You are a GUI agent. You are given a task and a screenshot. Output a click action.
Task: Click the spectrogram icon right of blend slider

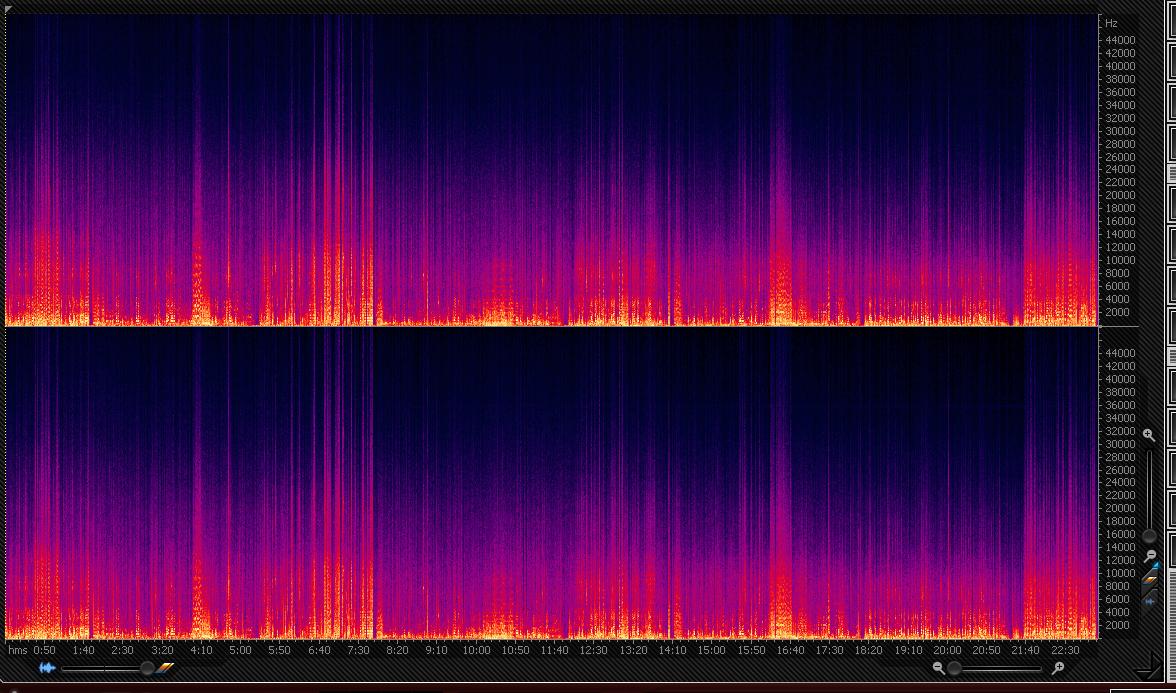(166, 668)
